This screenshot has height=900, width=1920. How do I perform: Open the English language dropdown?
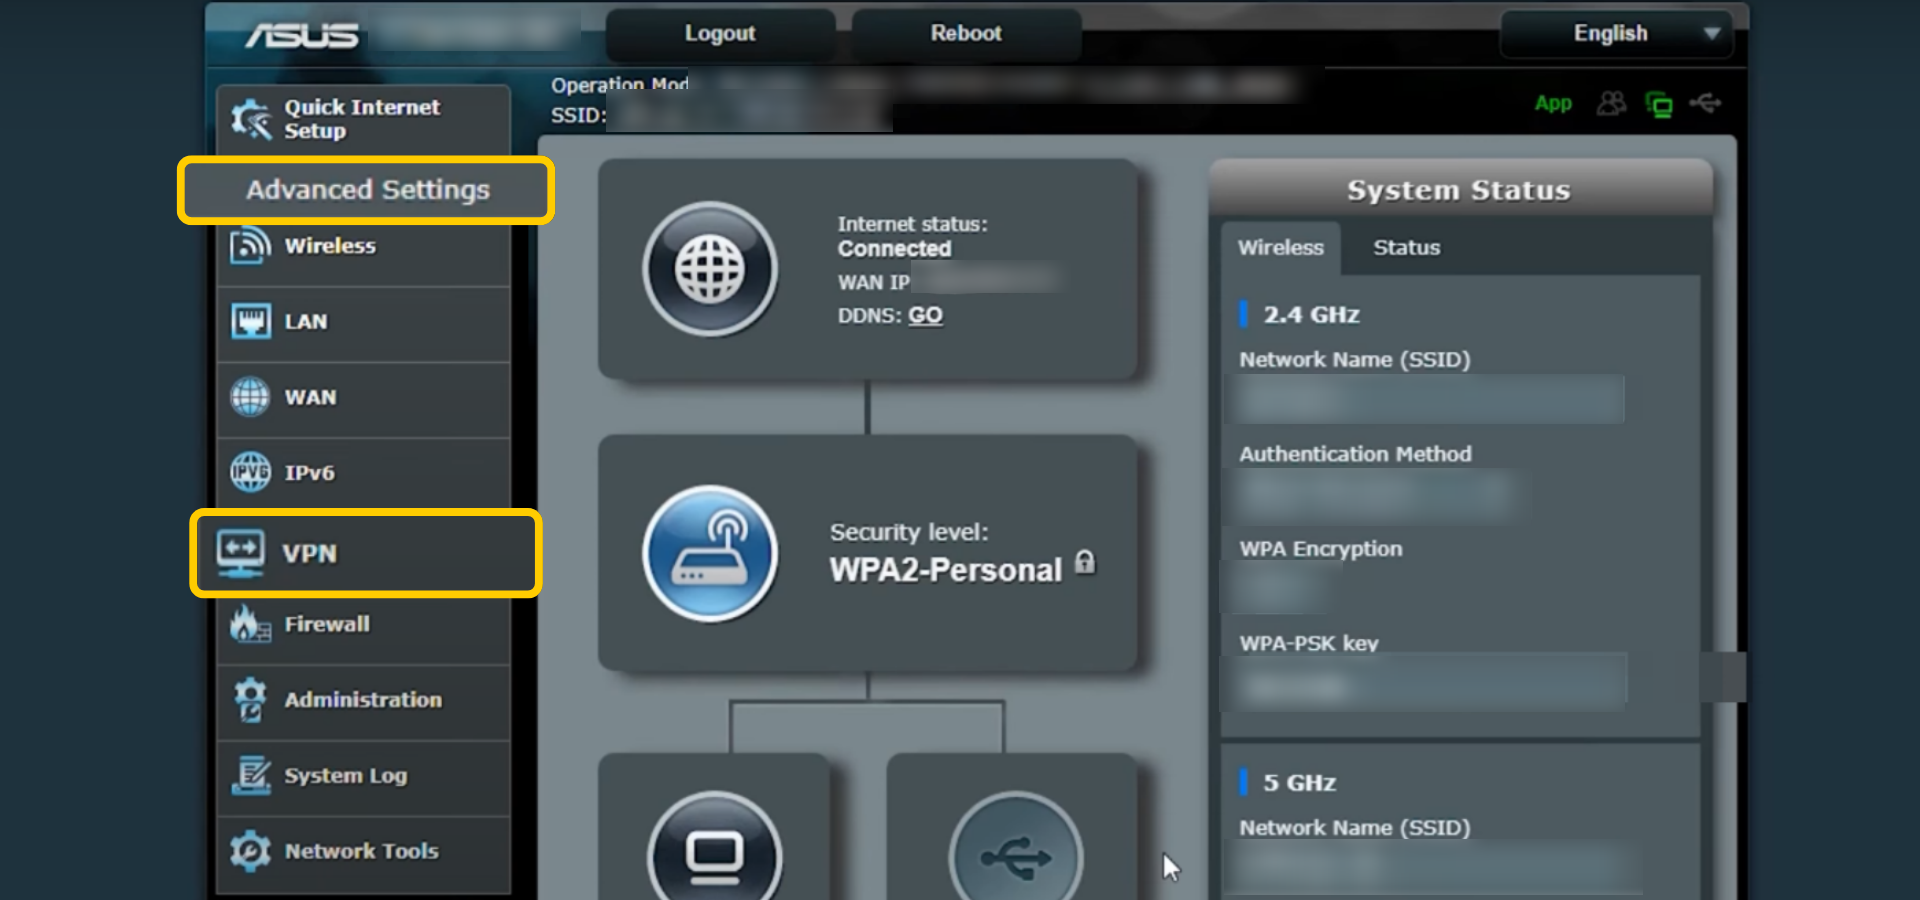coord(1614,33)
